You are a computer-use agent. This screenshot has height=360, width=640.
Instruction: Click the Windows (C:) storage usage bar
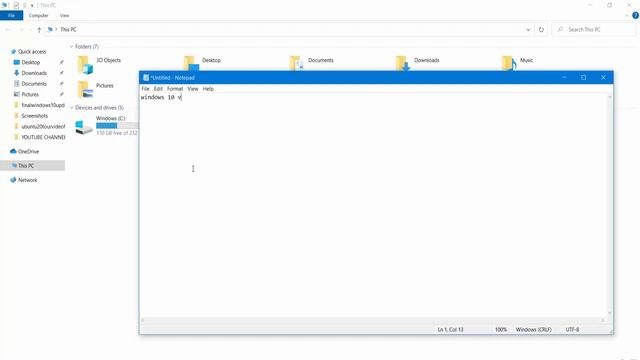[117, 126]
